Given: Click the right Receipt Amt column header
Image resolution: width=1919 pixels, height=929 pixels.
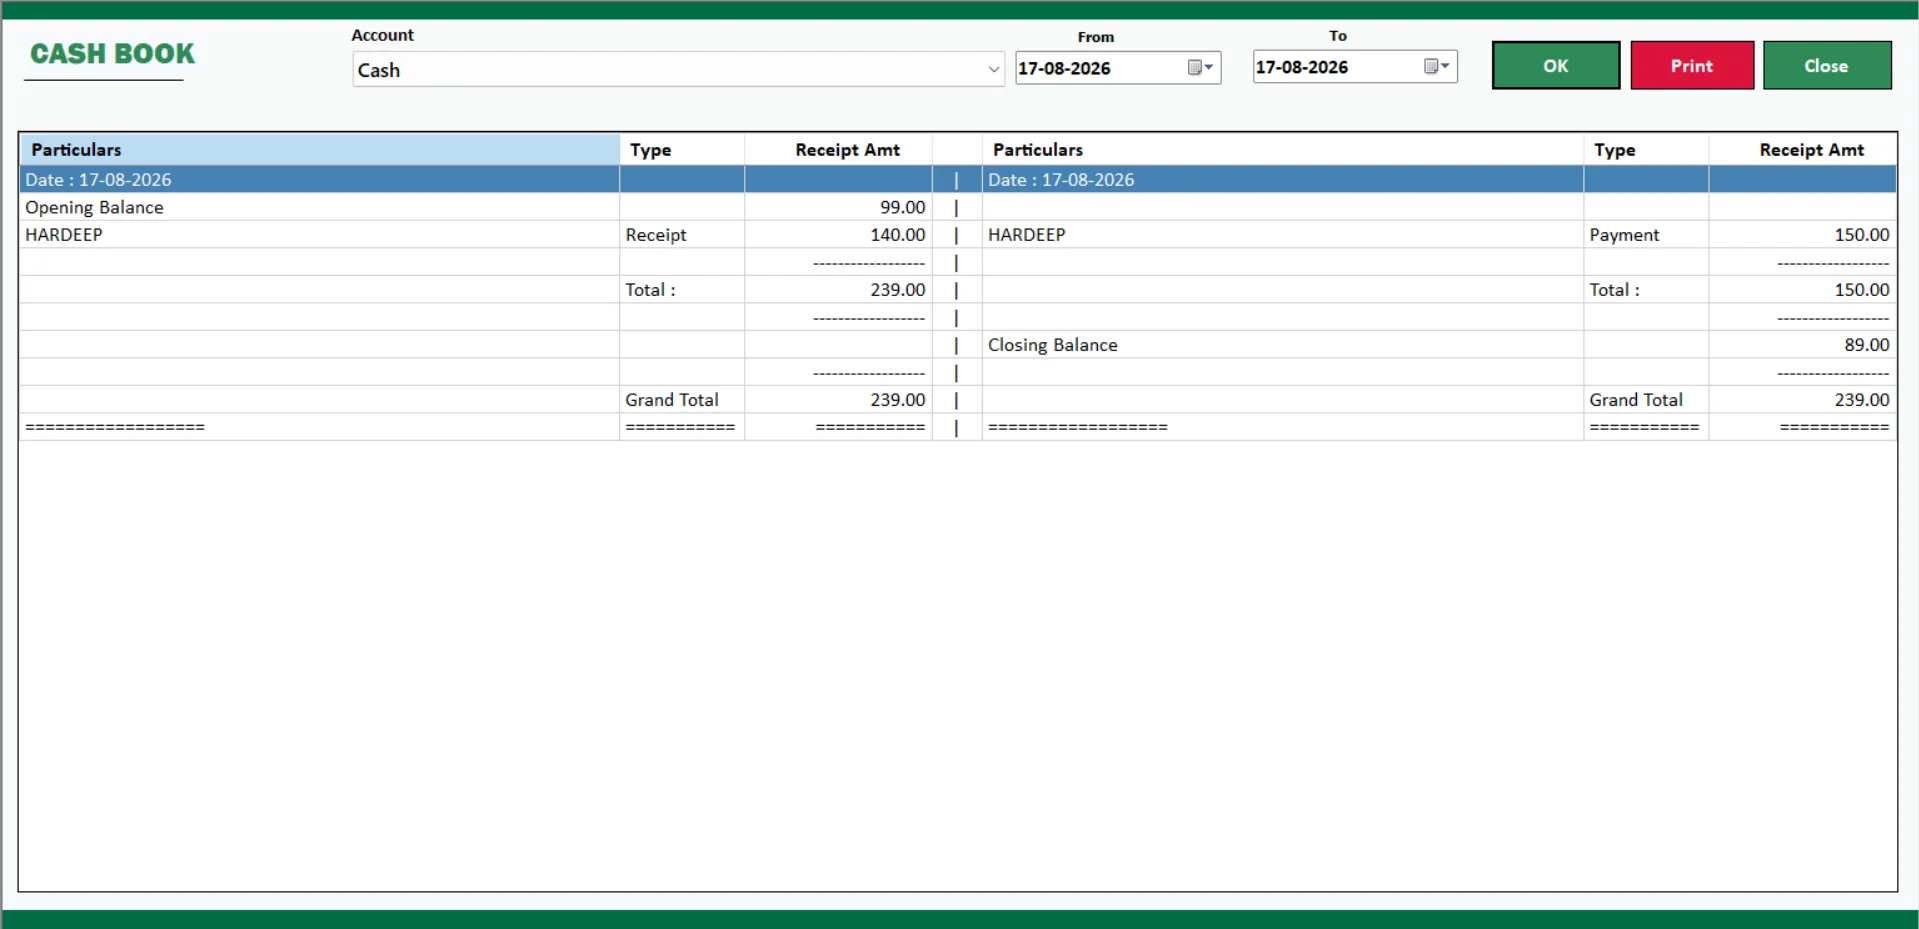Looking at the screenshot, I should point(1802,150).
